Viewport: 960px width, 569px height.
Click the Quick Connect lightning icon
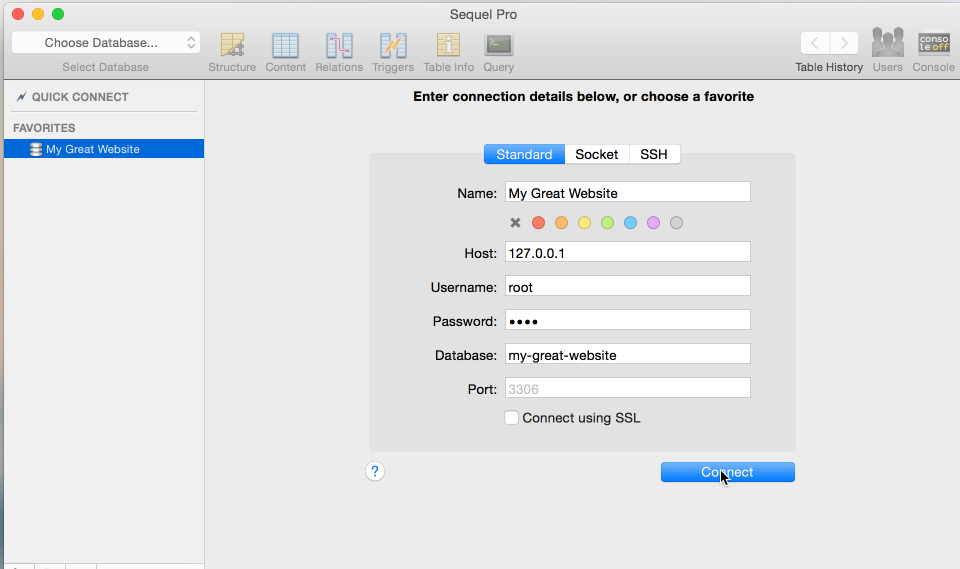click(21, 97)
